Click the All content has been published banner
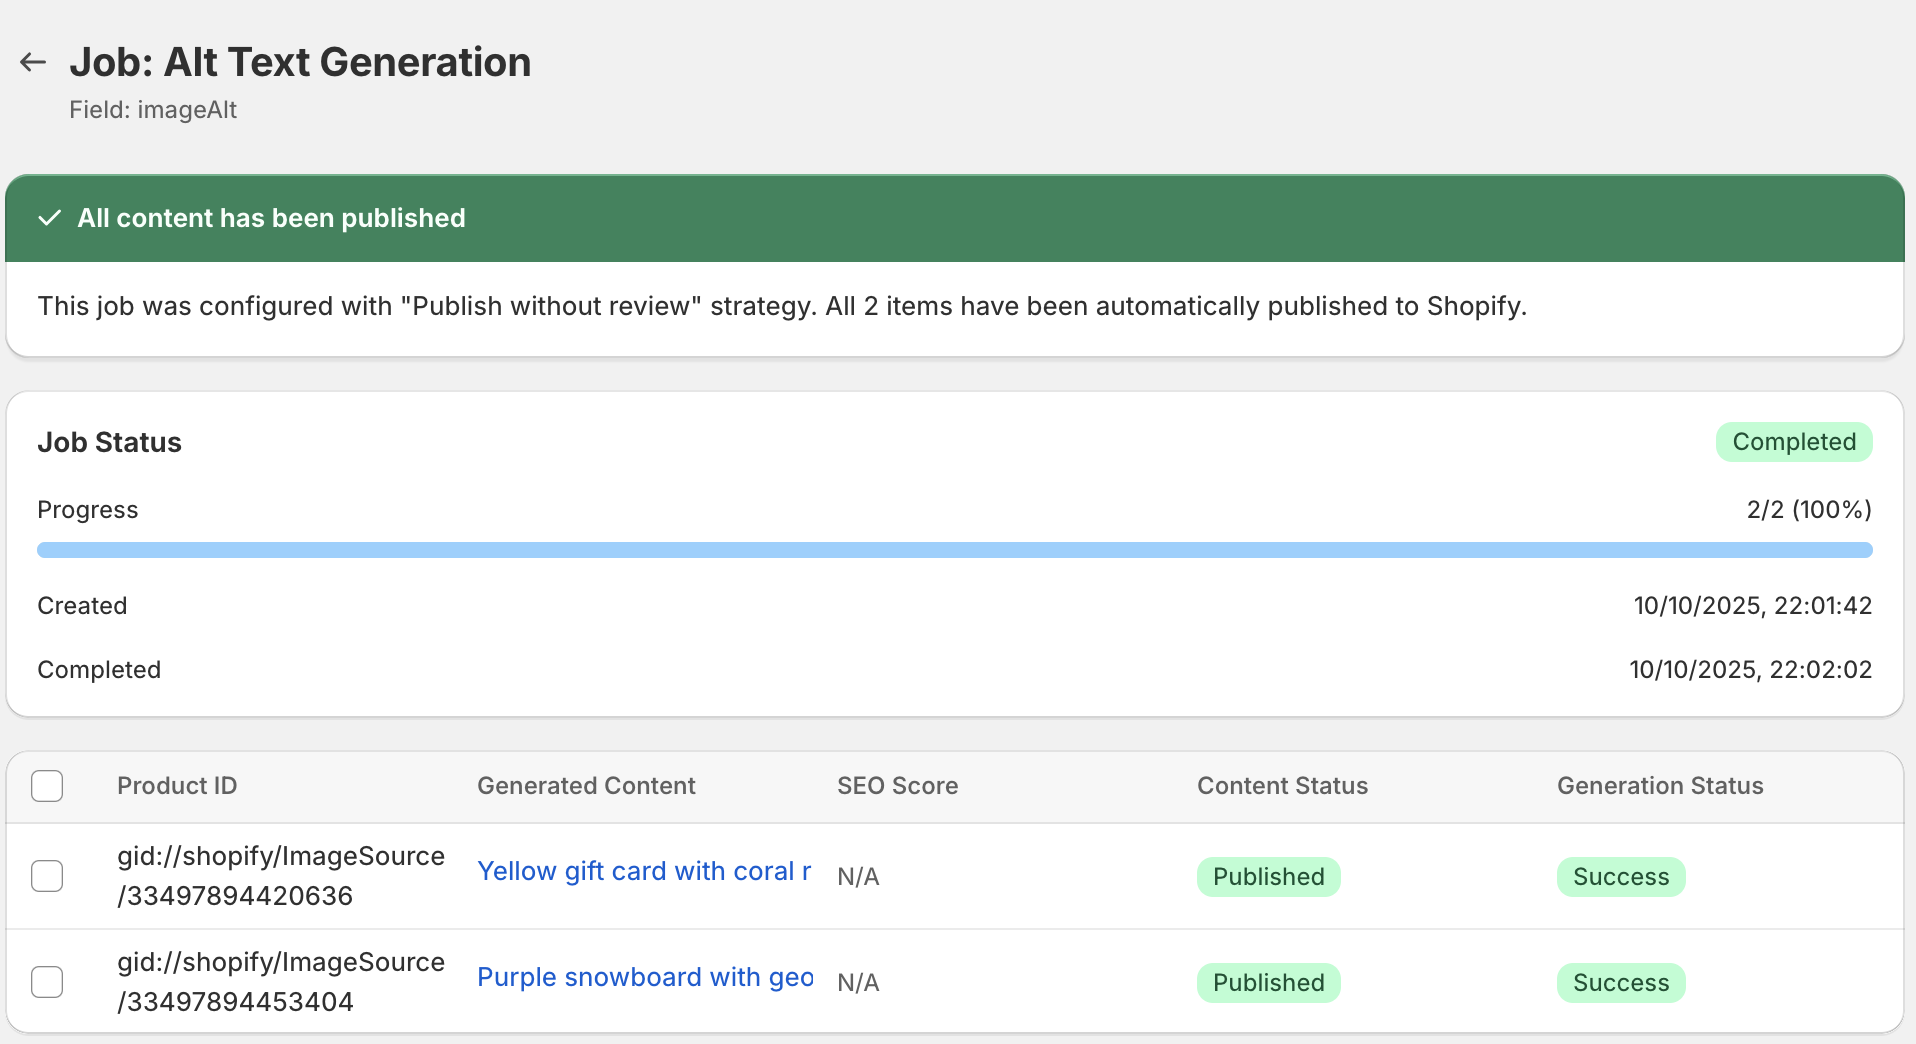The image size is (1916, 1044). pos(272,218)
